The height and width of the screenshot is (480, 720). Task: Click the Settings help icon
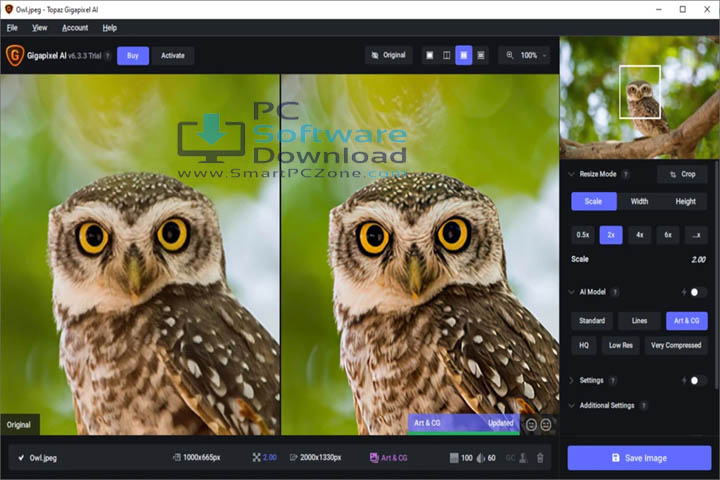point(613,380)
